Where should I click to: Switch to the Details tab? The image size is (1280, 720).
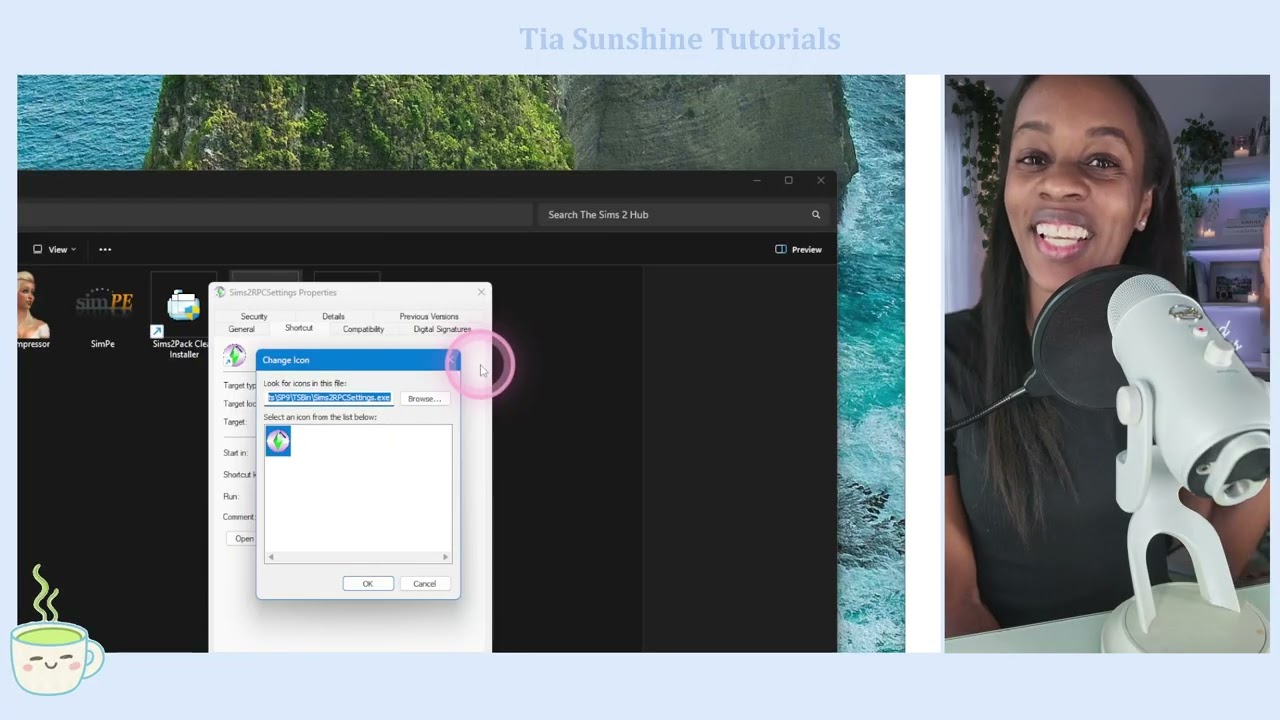333,317
